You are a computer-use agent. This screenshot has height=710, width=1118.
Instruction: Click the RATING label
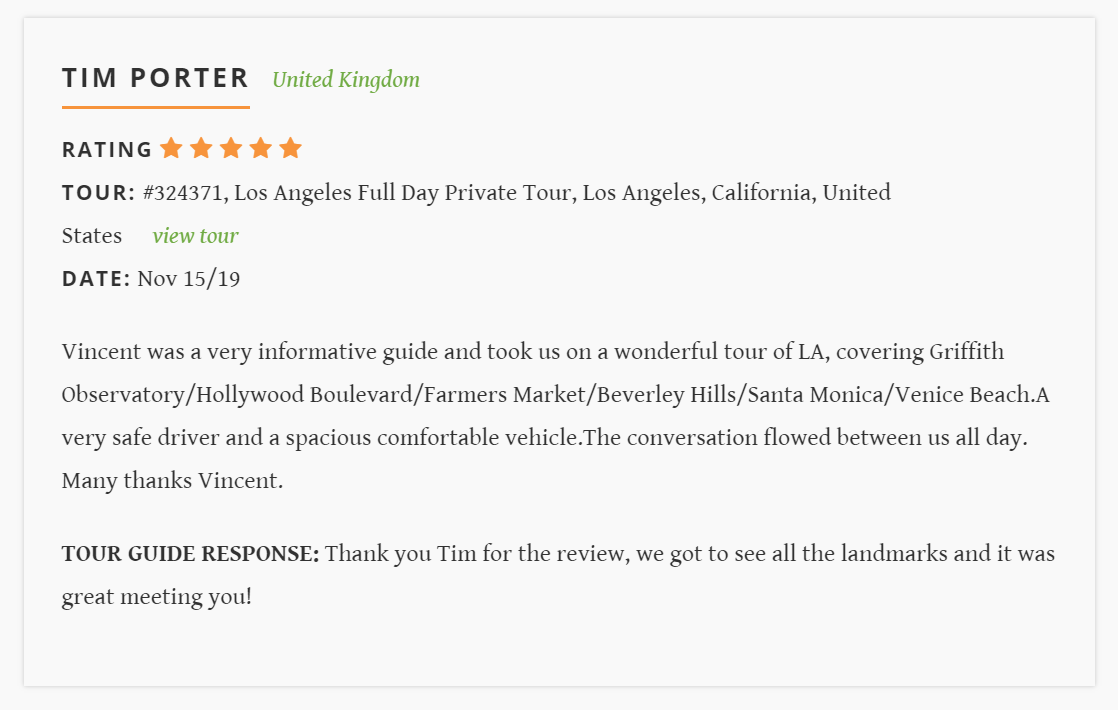point(107,150)
